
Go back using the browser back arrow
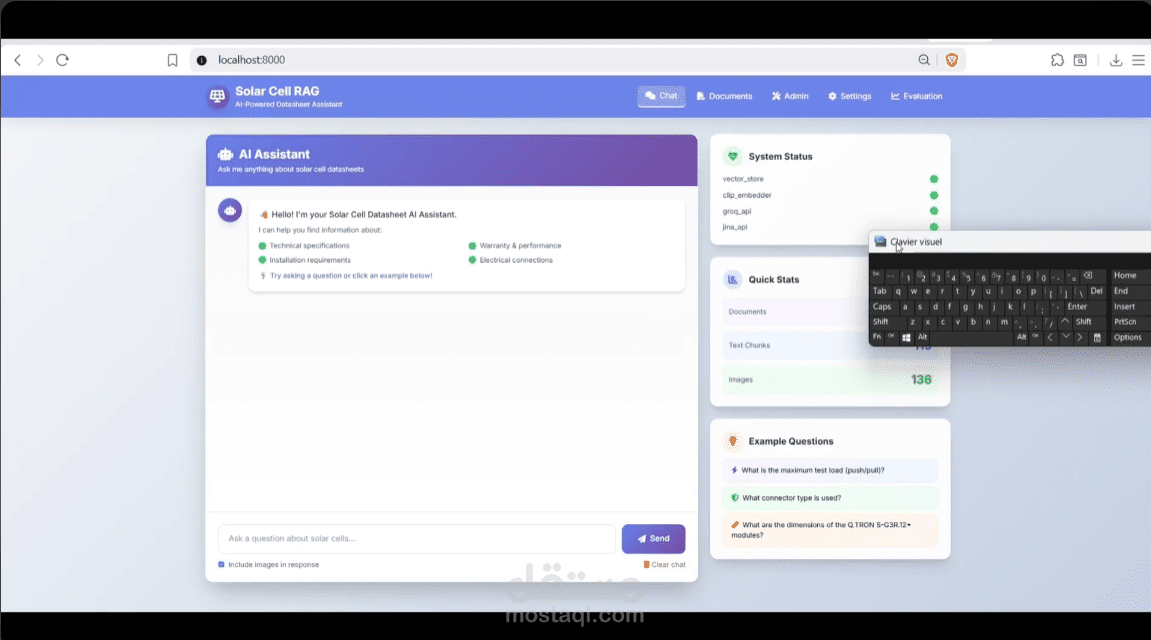pyautogui.click(x=18, y=60)
